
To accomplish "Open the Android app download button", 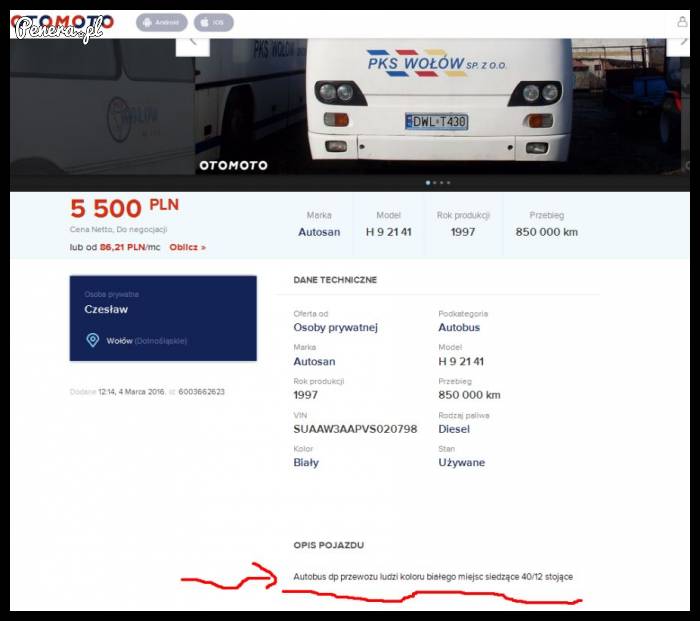I will click(162, 22).
